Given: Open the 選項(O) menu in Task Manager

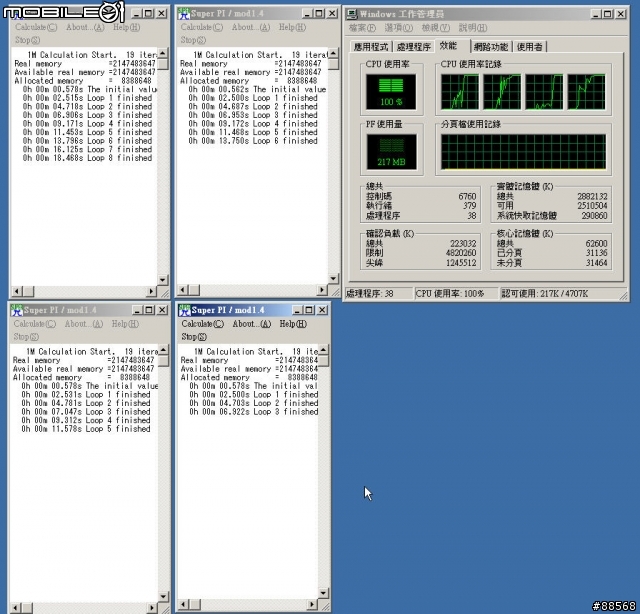Looking at the screenshot, I should tap(398, 28).
